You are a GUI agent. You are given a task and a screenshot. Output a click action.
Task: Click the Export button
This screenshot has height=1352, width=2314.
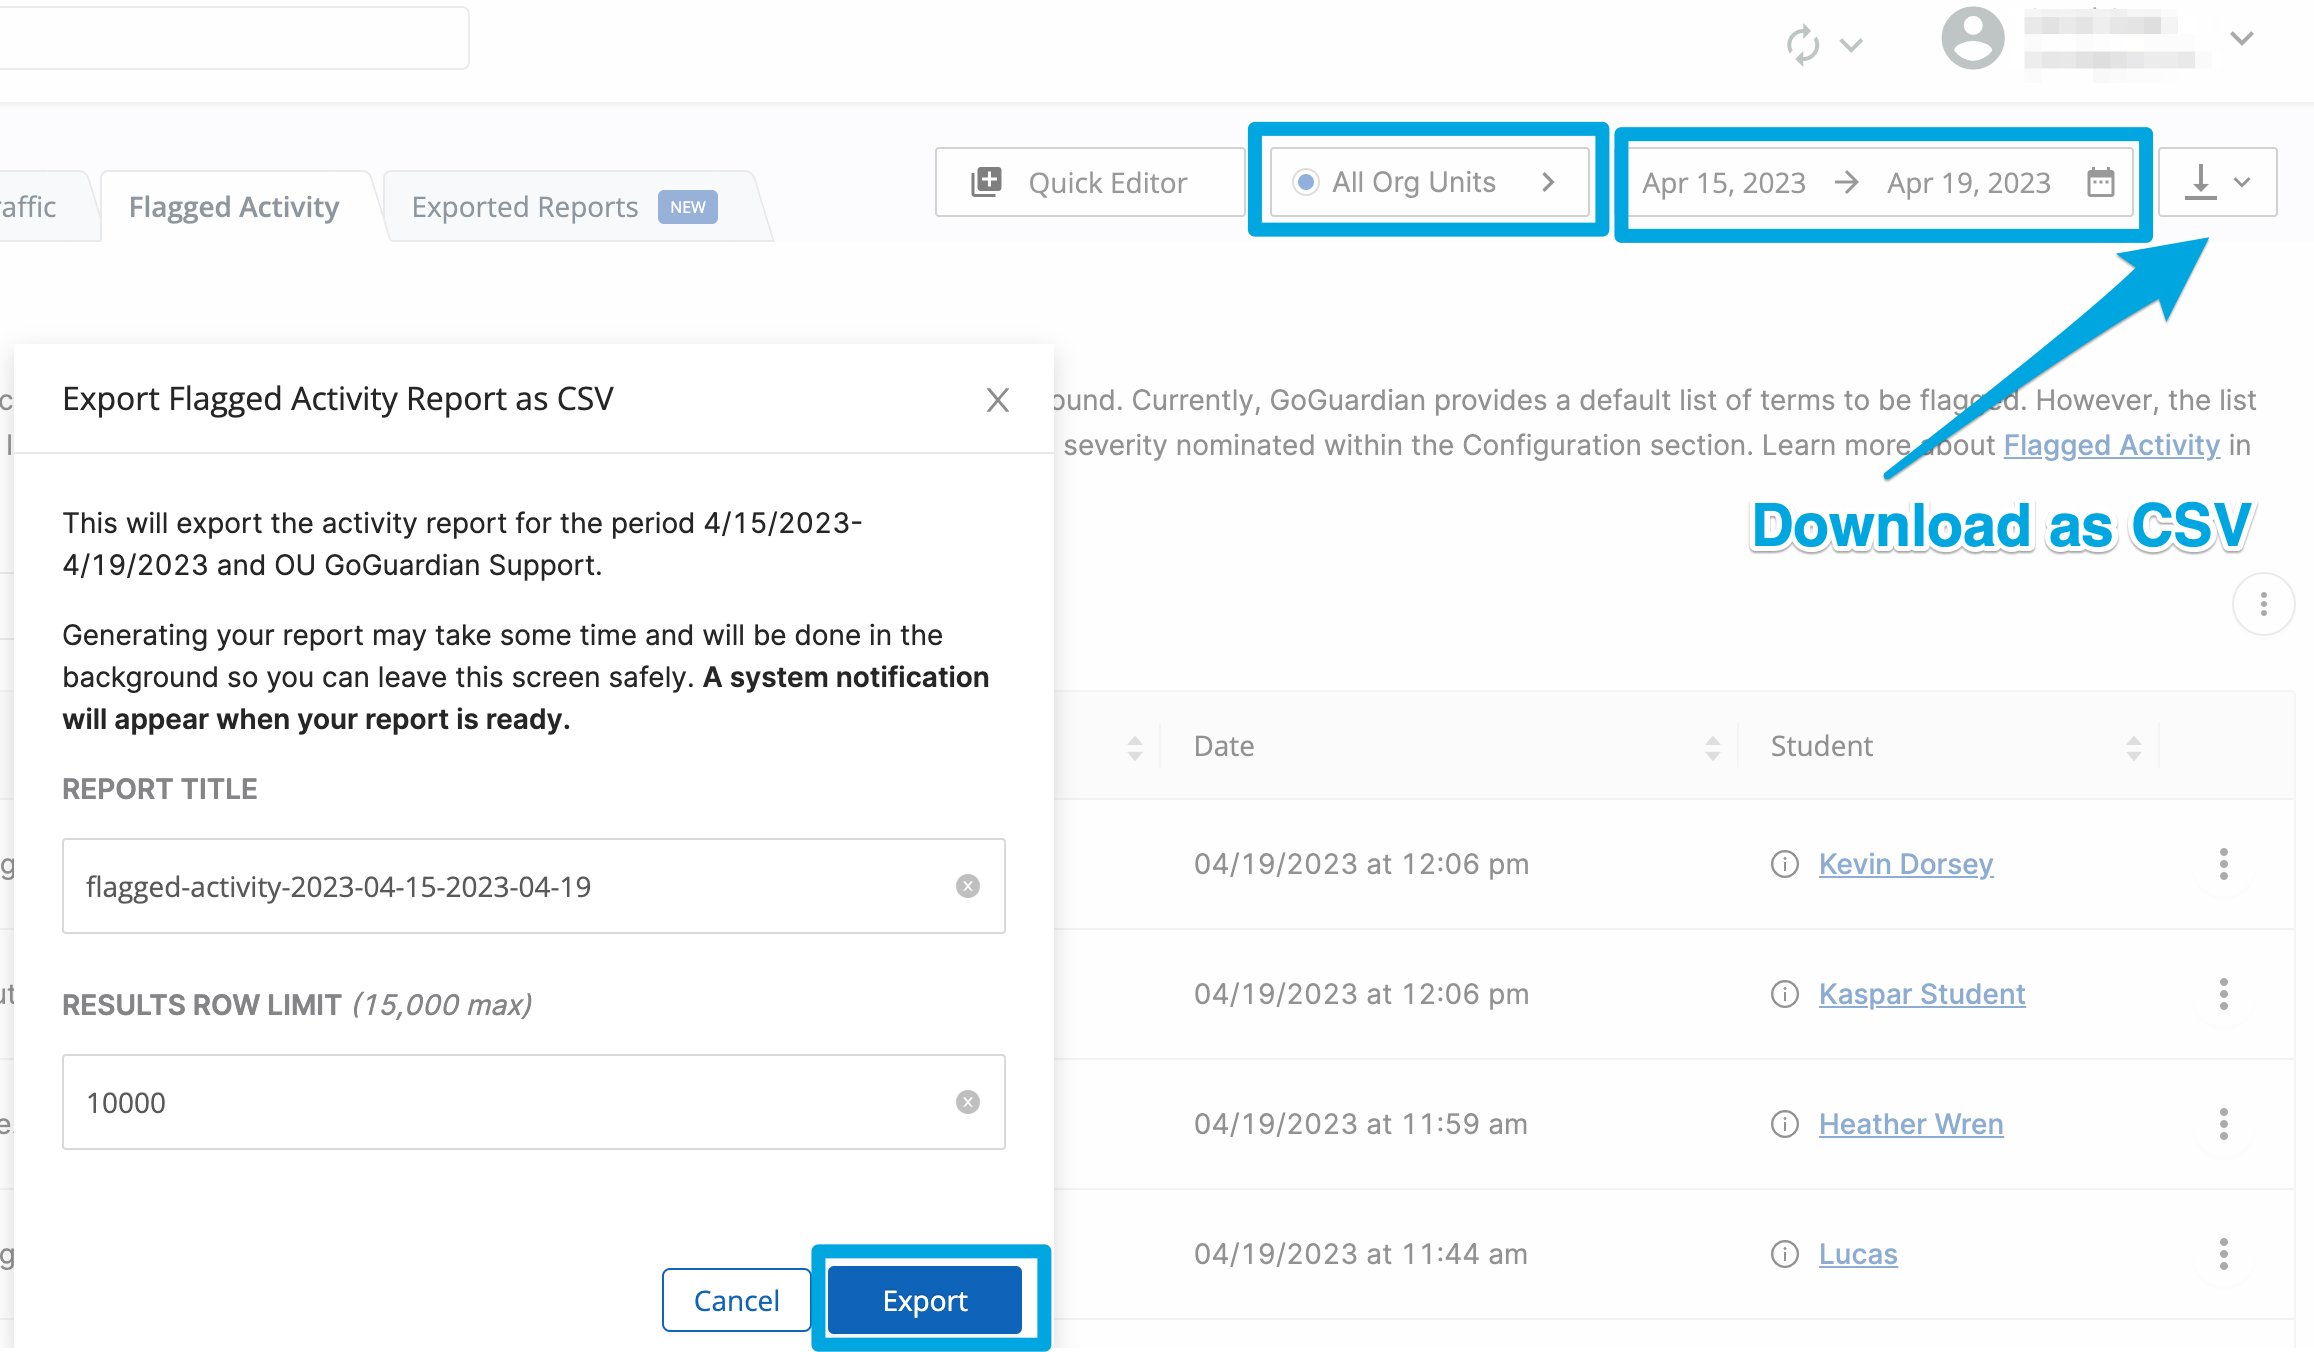925,1300
